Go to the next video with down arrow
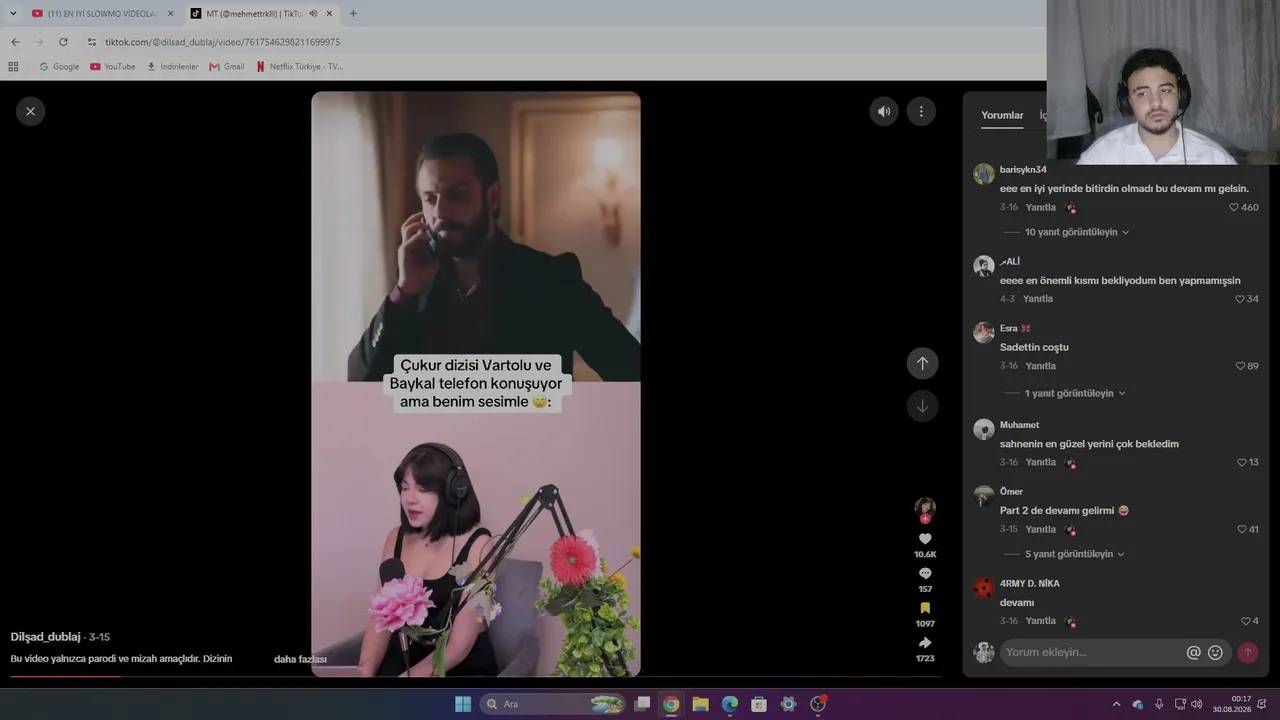1280x720 pixels. [x=922, y=406]
